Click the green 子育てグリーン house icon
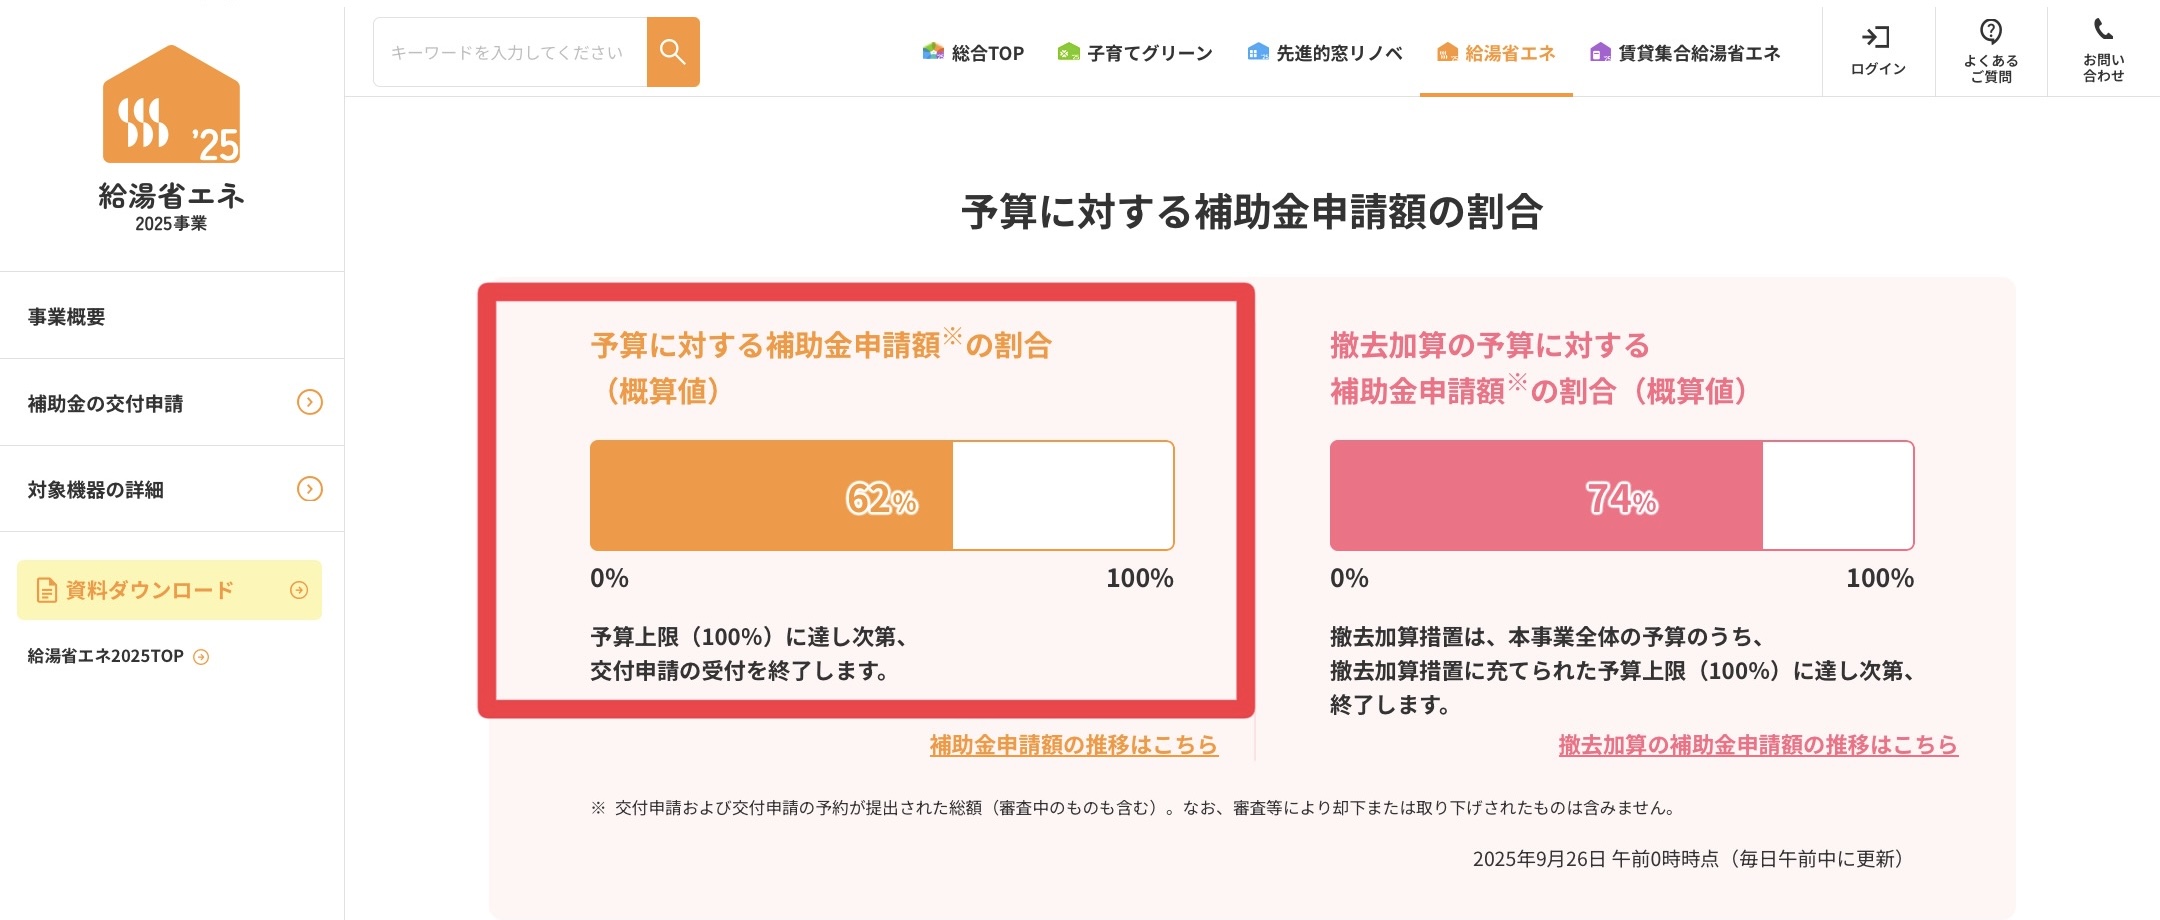Screen dimensions: 2160x920 [x=1068, y=52]
